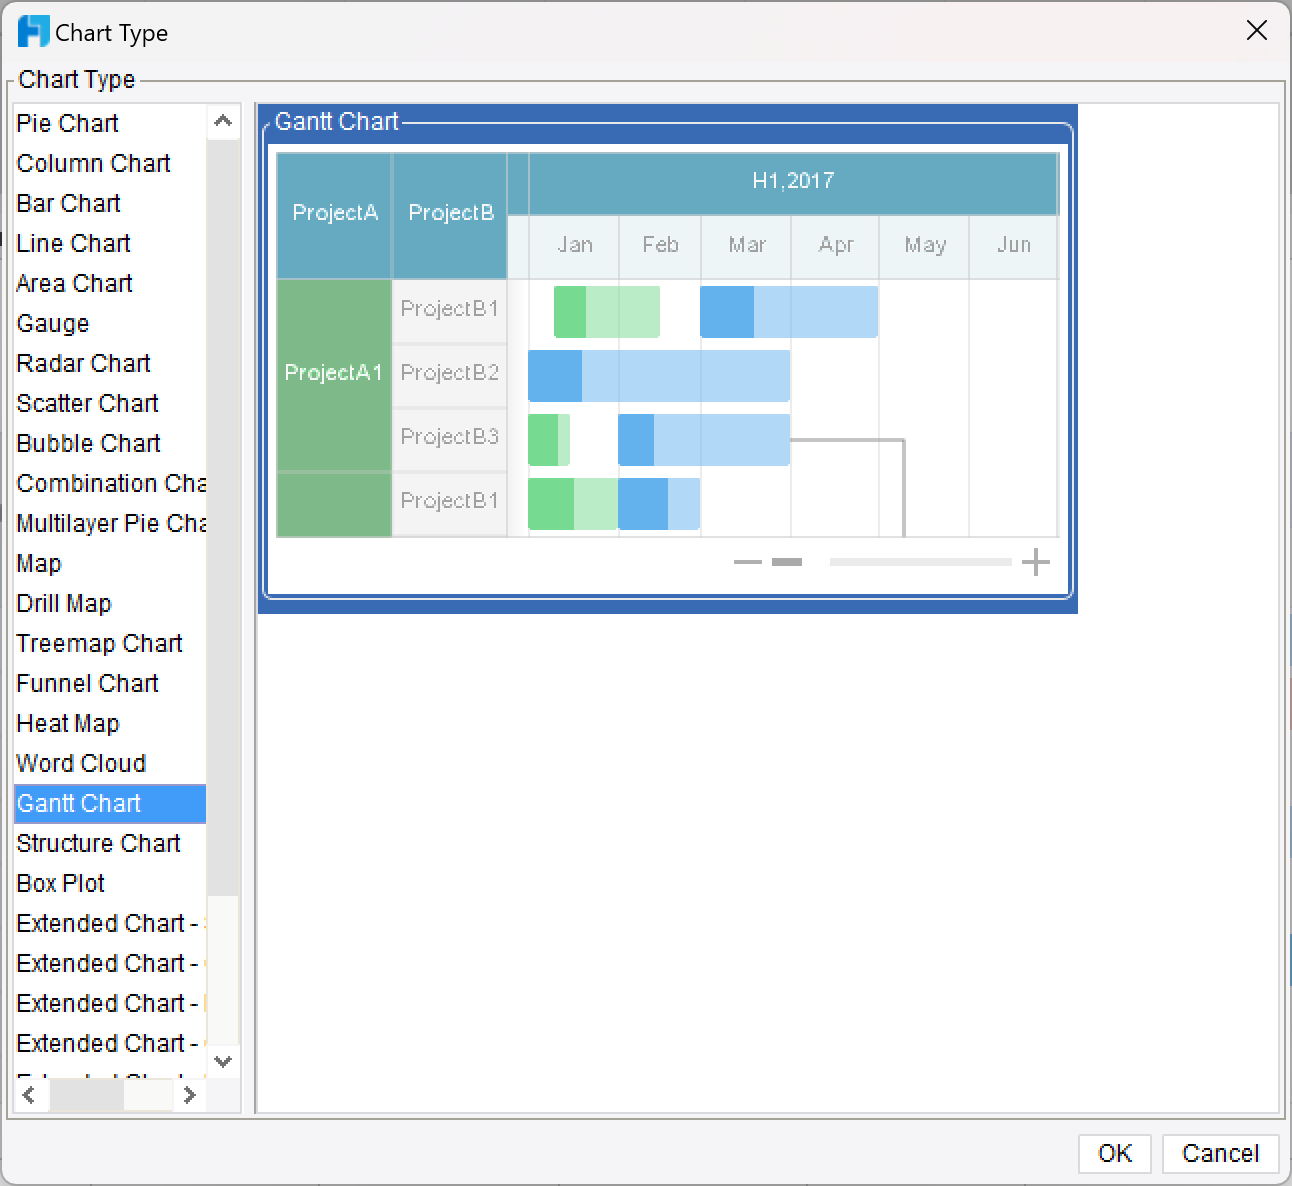This screenshot has height=1186, width=1292.
Task: Click the FineReport logo in the title bar
Action: (33, 30)
